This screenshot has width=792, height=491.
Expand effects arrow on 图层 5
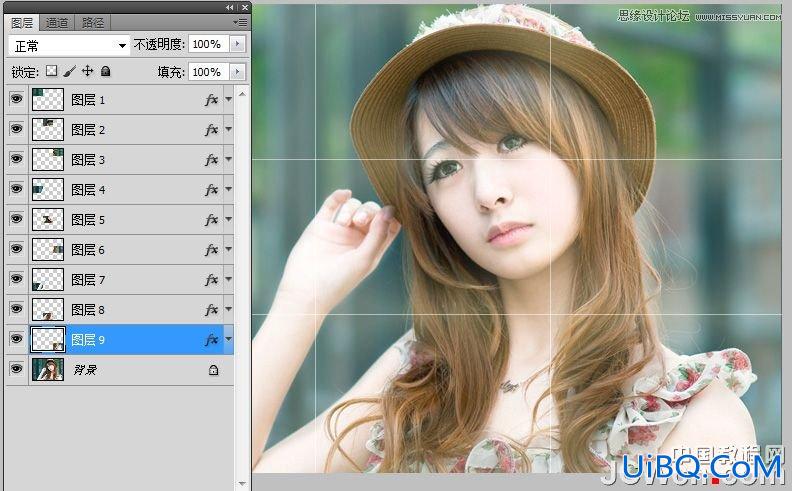click(x=228, y=219)
